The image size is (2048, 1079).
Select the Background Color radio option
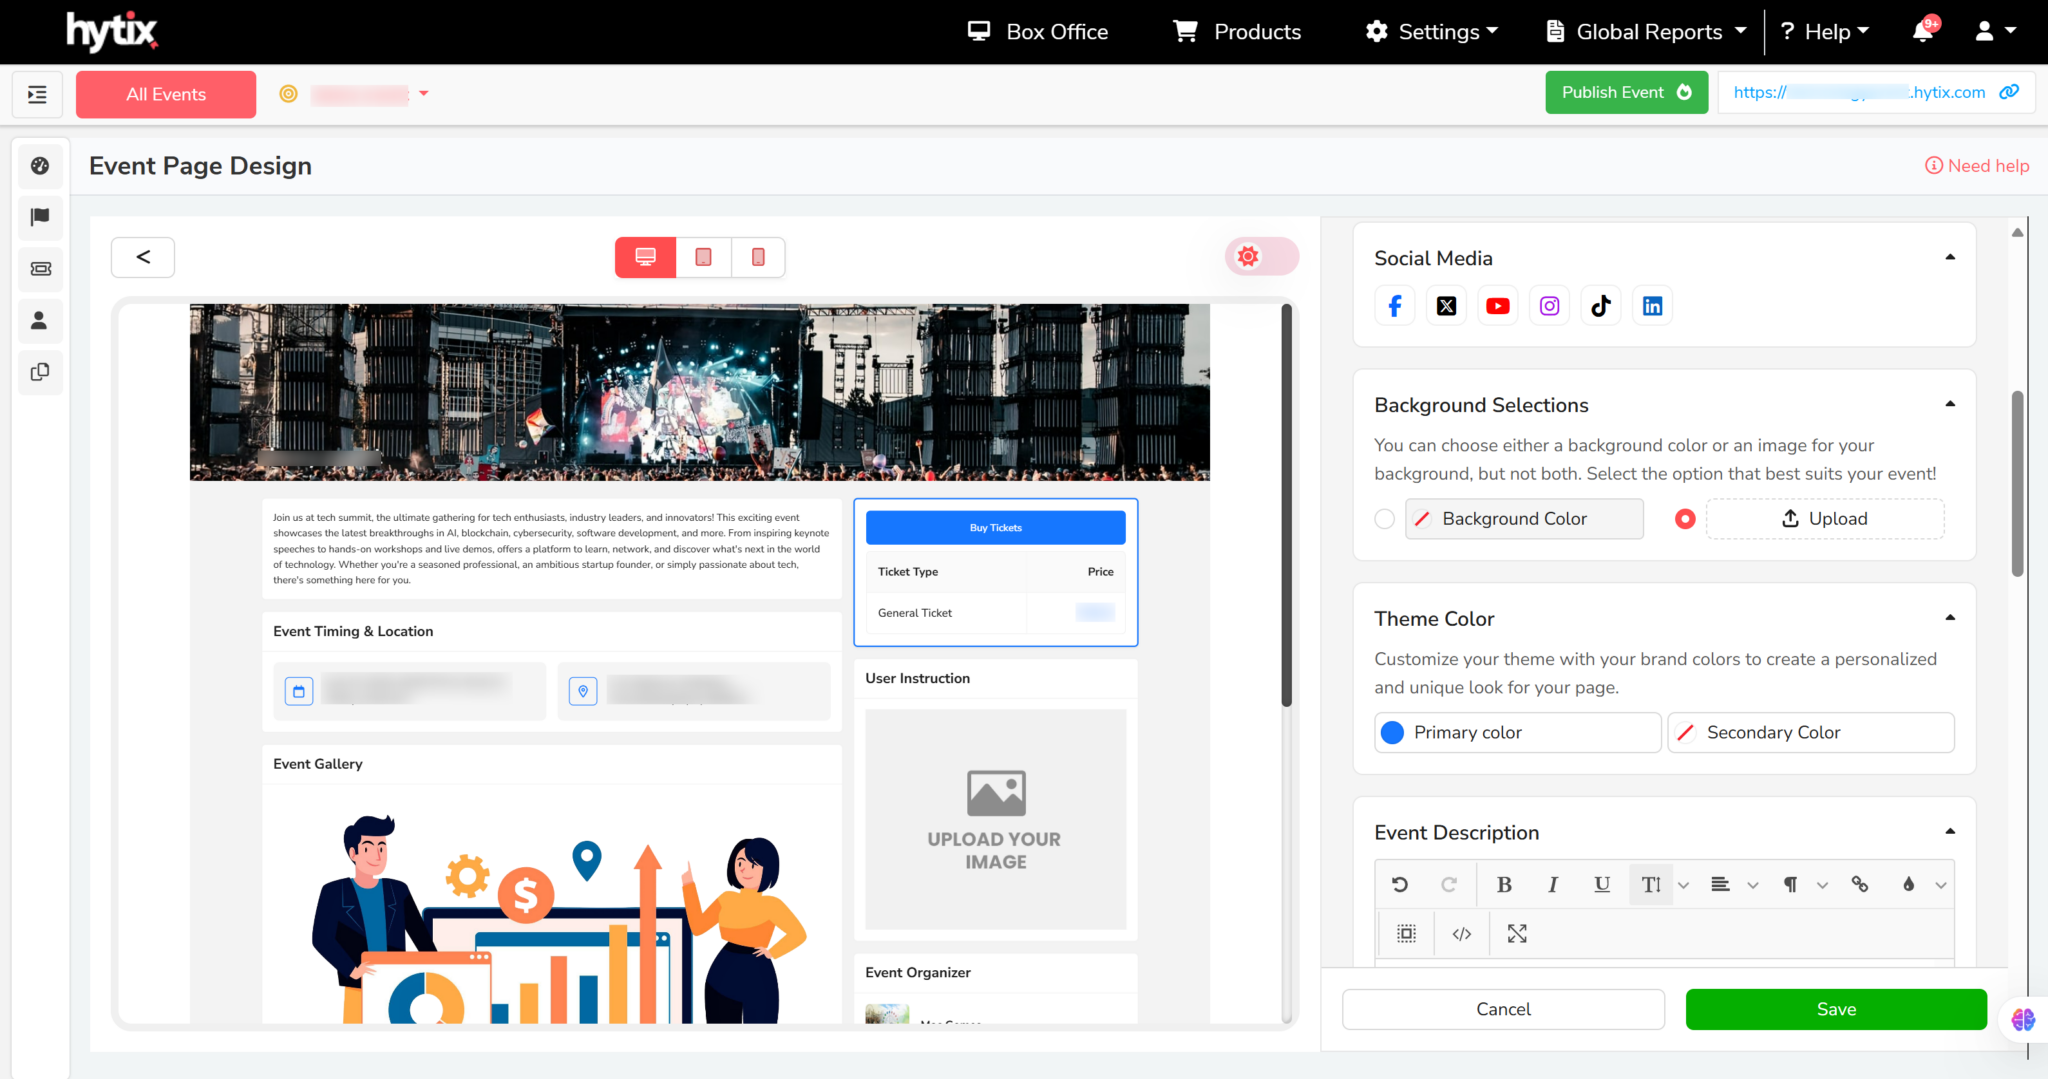(x=1384, y=518)
